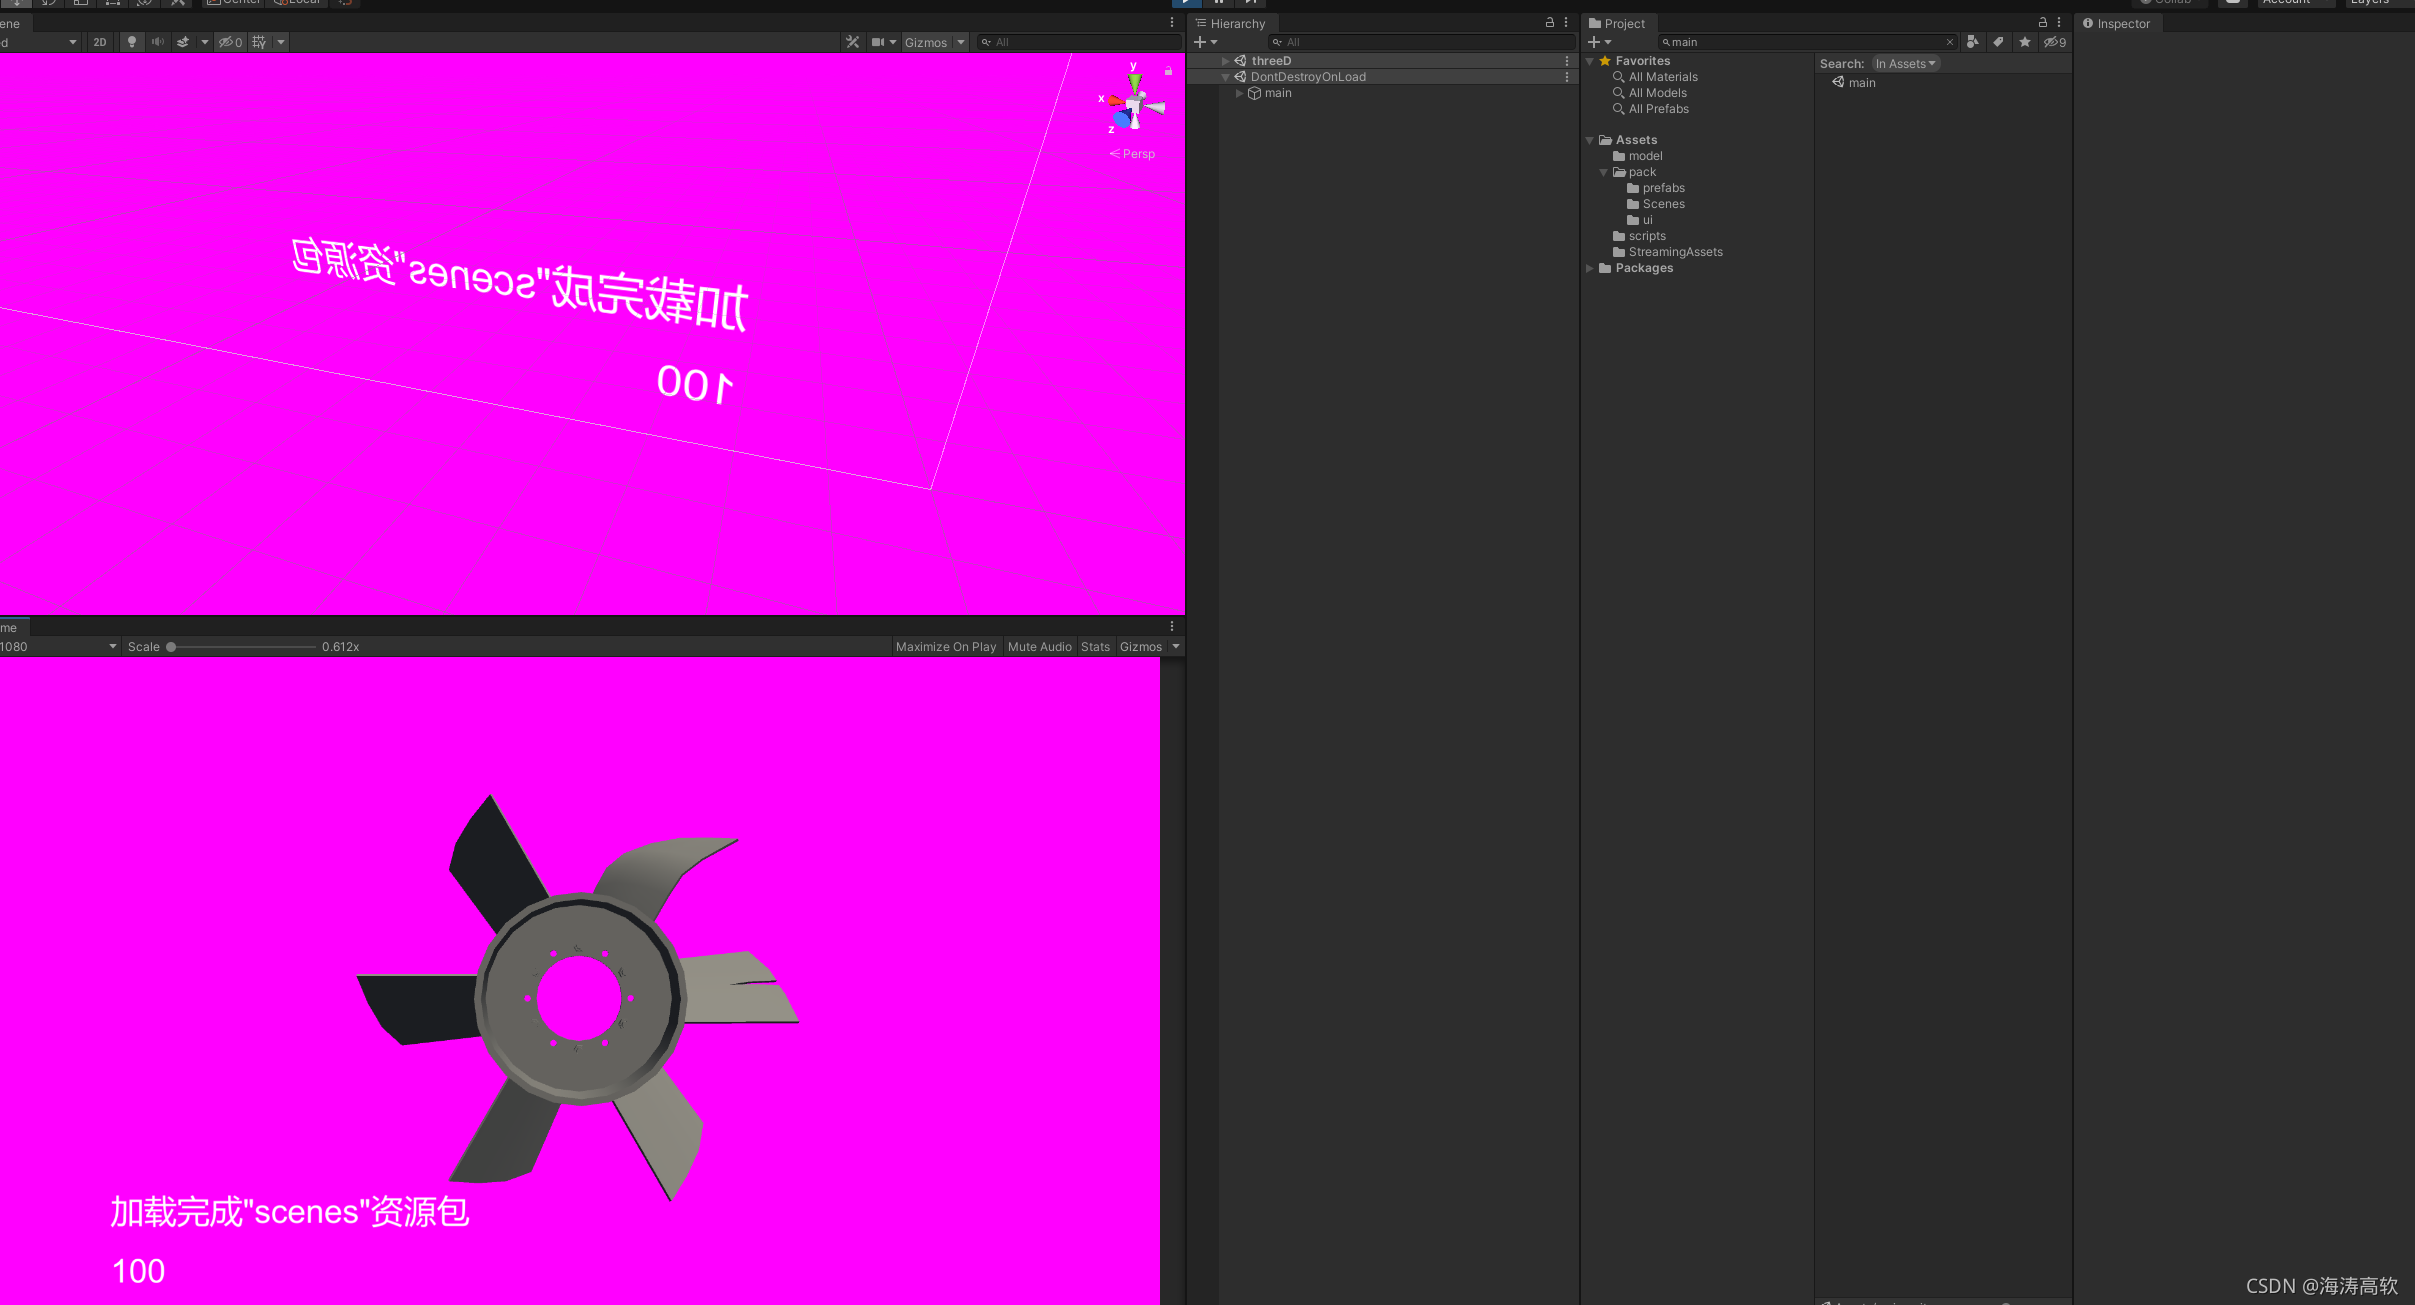Expand the threeD scene in Hierarchy
The image size is (2415, 1305).
click(x=1225, y=61)
